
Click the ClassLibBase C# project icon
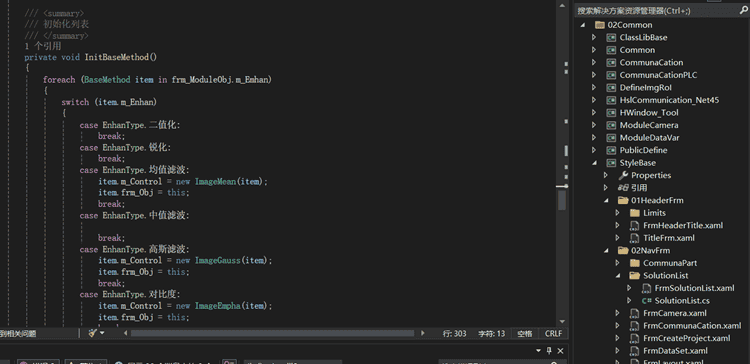tap(611, 37)
